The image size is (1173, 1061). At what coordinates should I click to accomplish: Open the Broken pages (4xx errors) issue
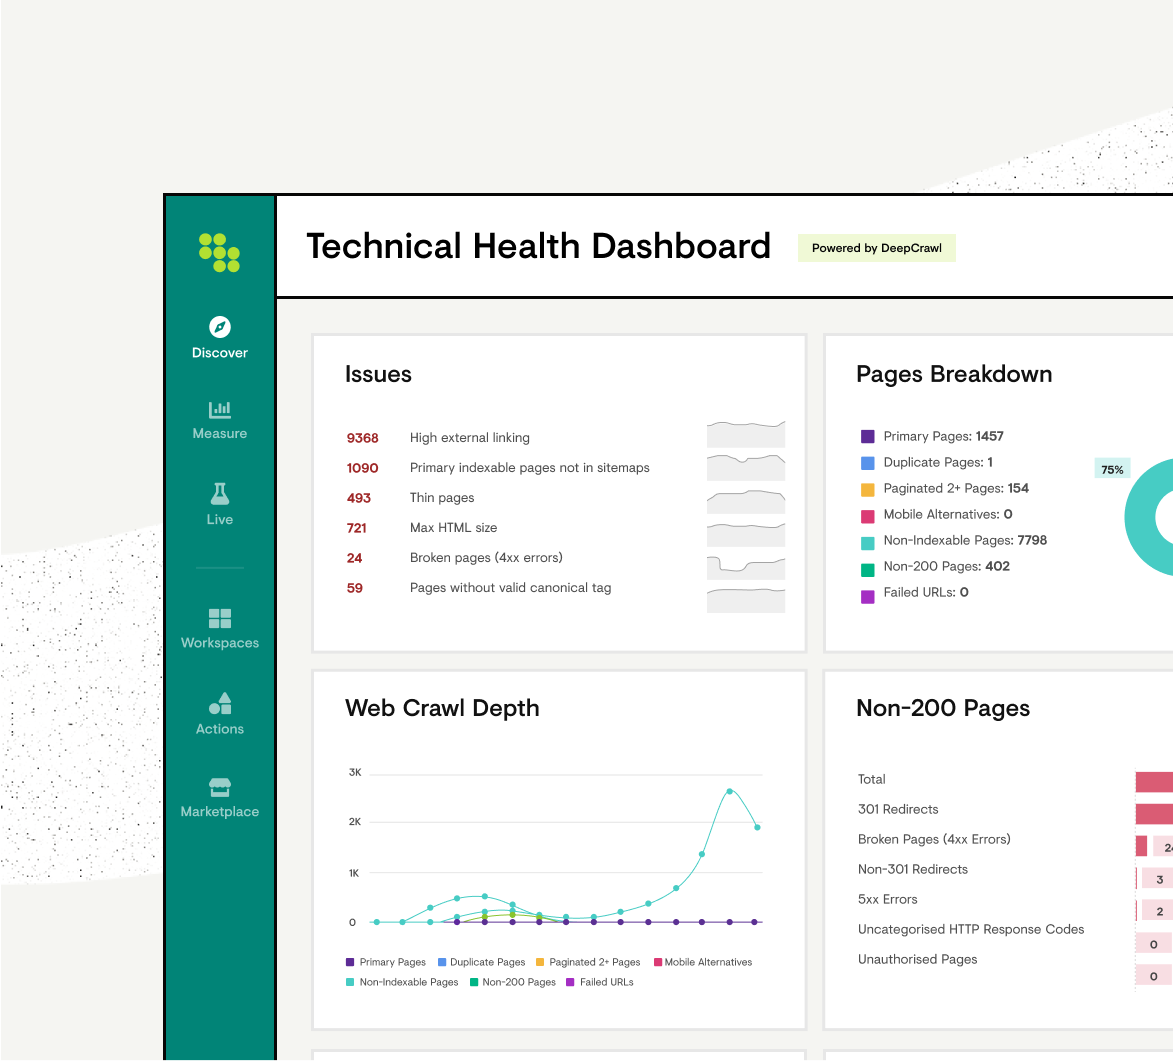point(486,557)
